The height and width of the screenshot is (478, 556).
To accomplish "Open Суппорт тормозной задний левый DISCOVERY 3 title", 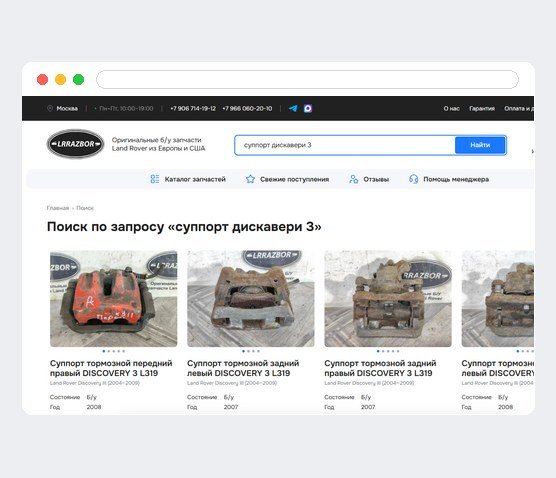I will [243, 368].
